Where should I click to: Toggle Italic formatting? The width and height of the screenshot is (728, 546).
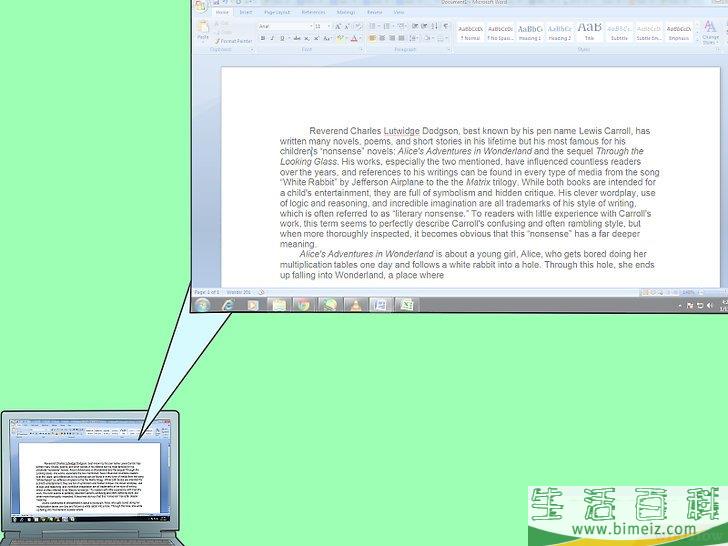pos(273,38)
